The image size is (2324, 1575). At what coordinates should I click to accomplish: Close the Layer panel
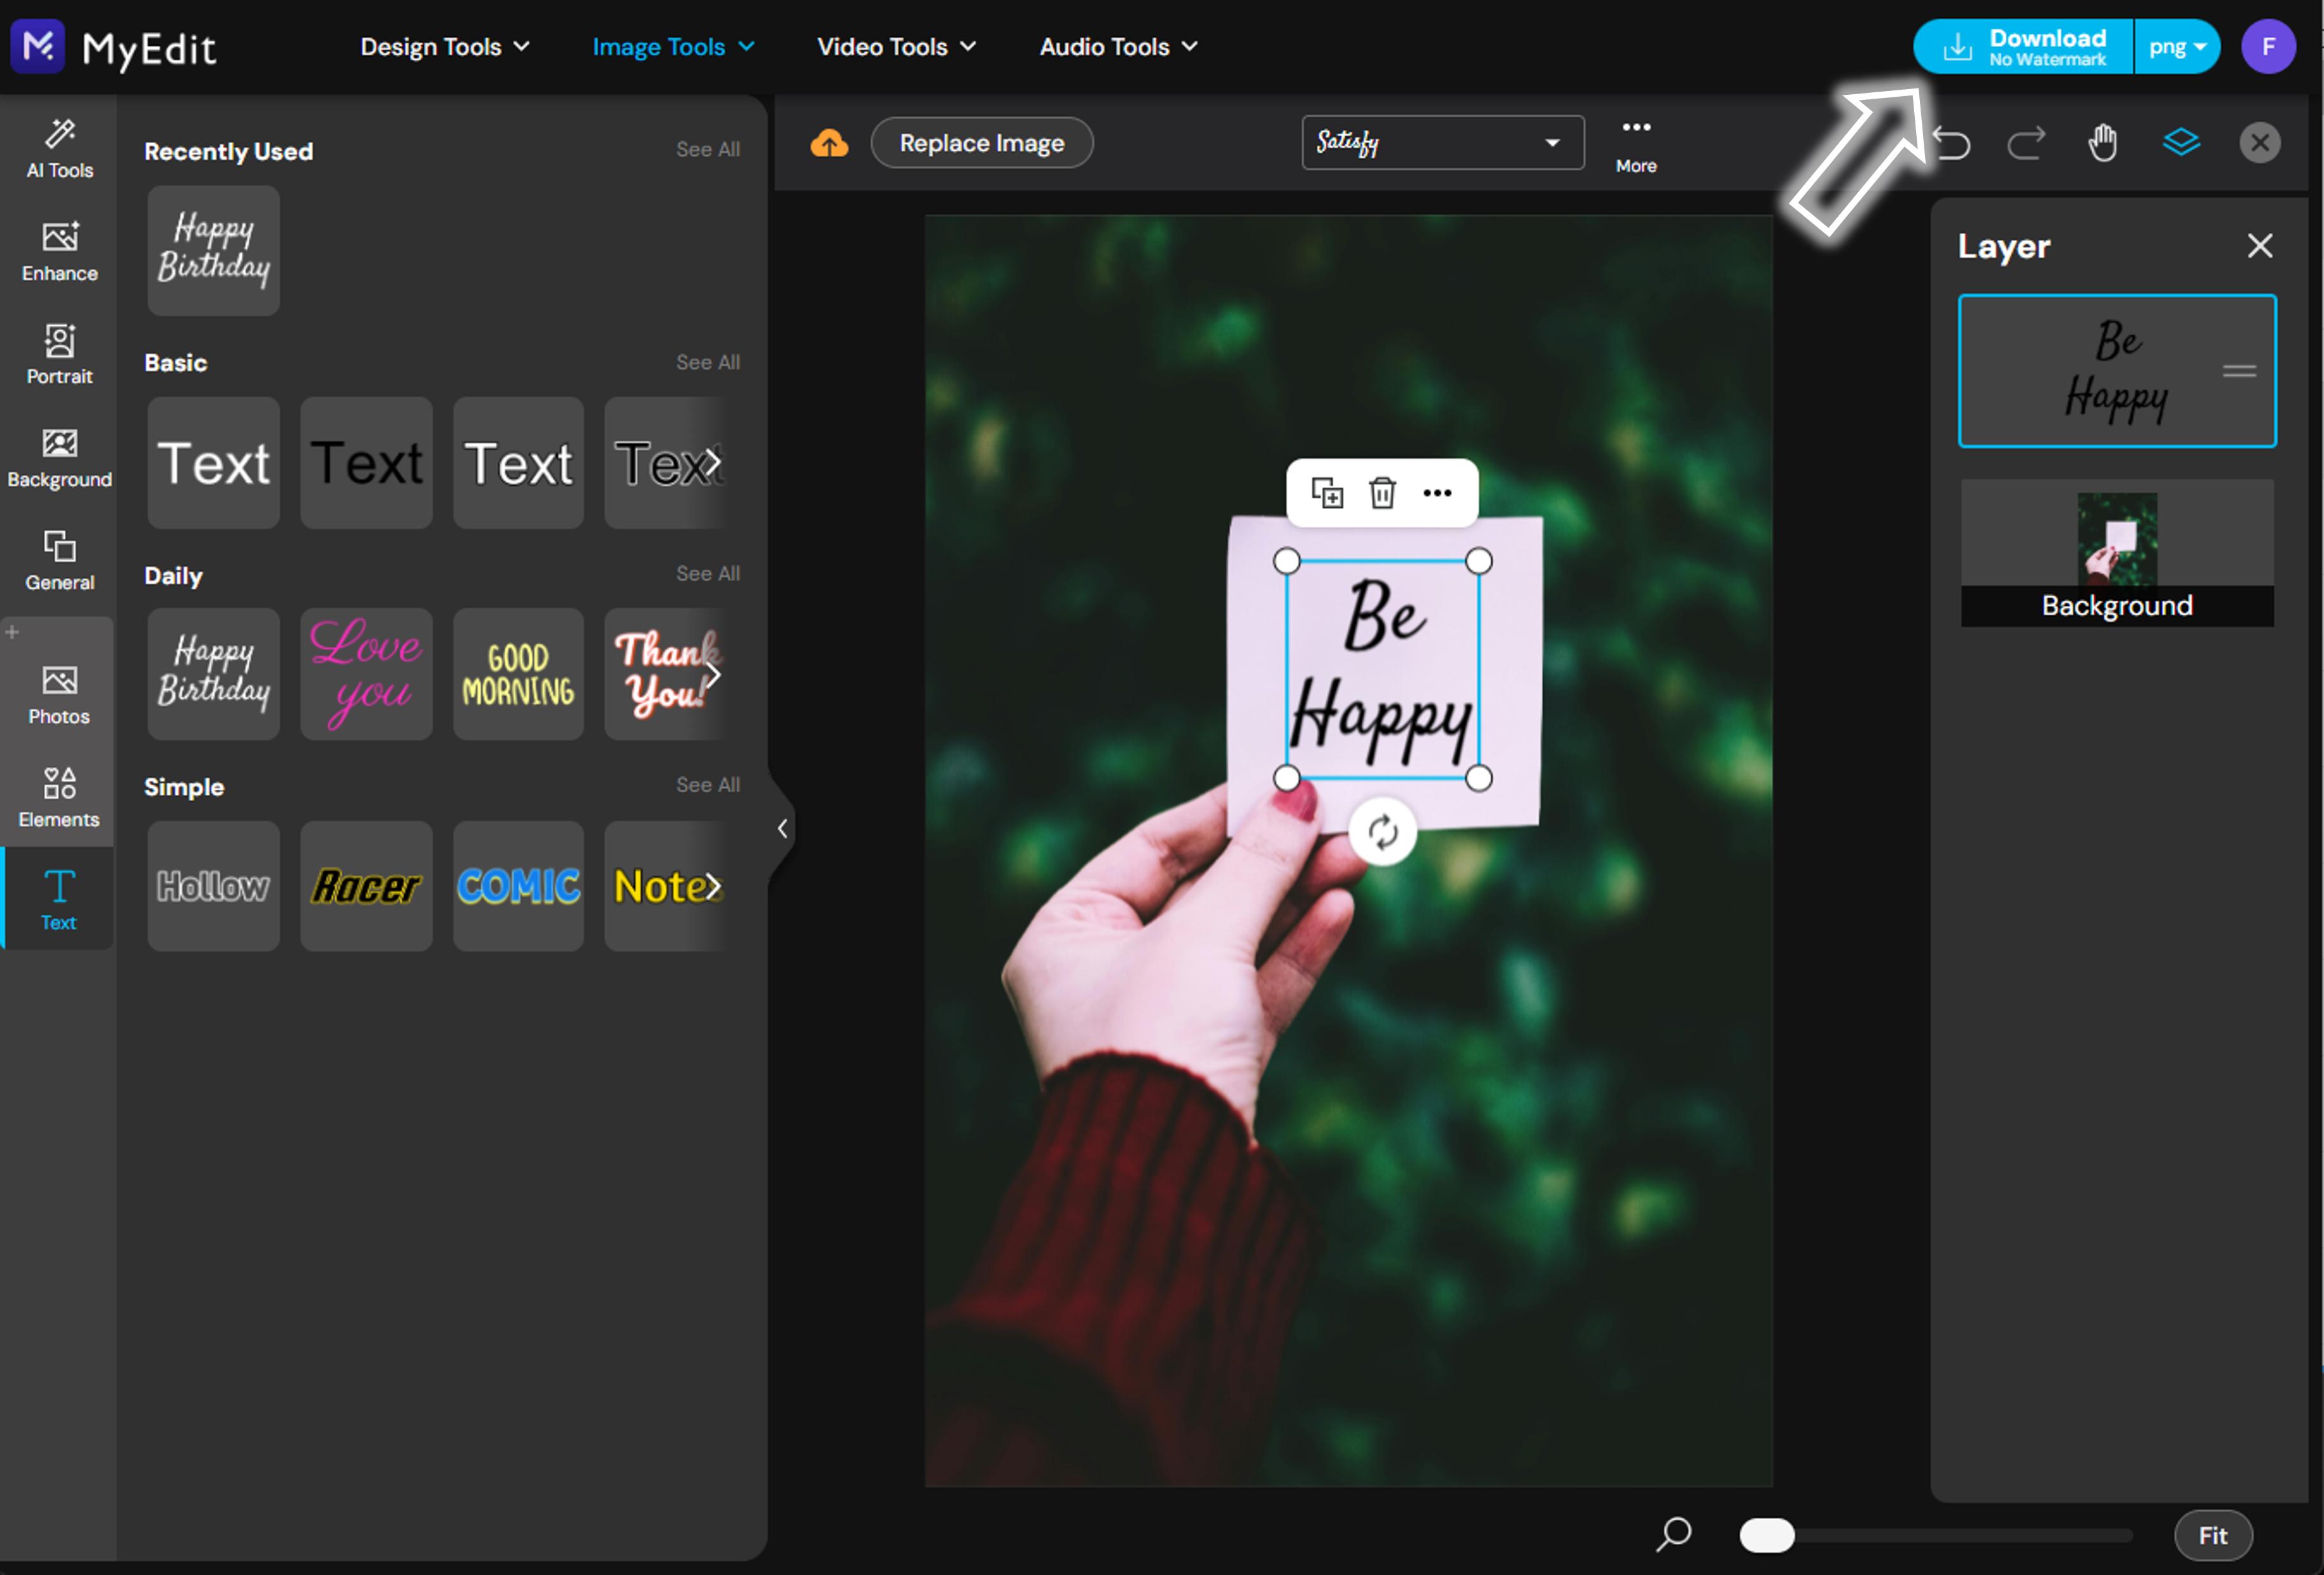[2260, 246]
